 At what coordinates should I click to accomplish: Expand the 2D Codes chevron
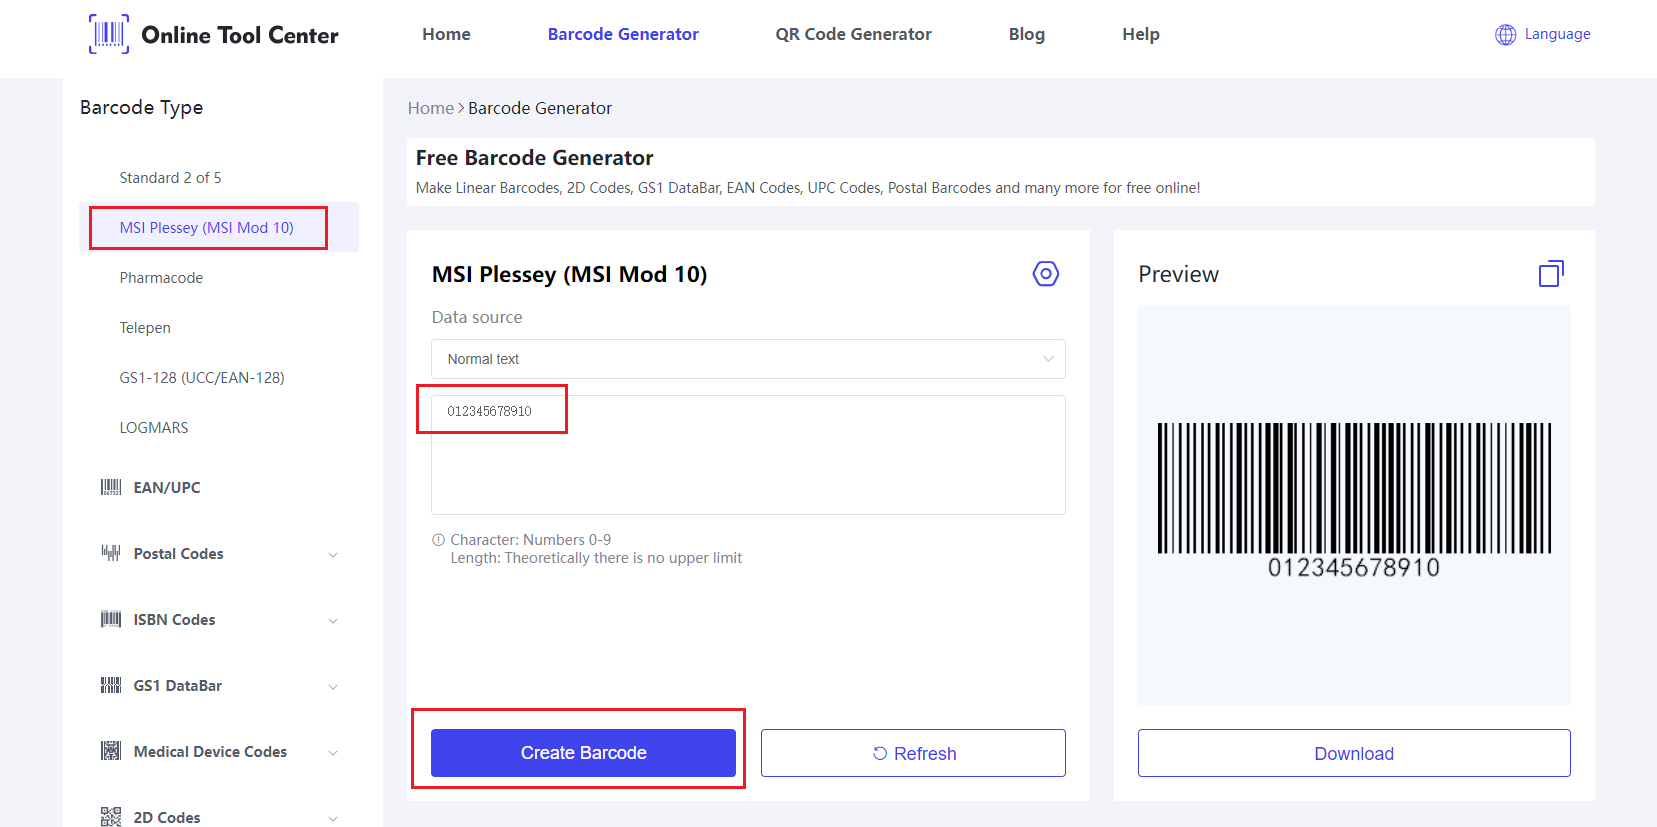(333, 819)
